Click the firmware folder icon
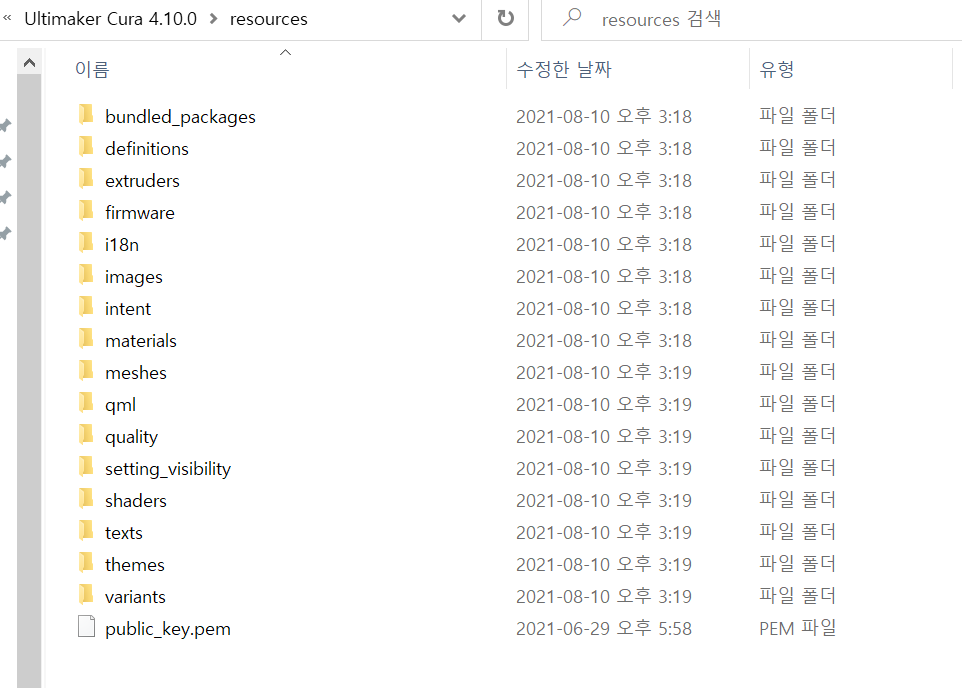Screen dimensions: 962x688 [87, 211]
